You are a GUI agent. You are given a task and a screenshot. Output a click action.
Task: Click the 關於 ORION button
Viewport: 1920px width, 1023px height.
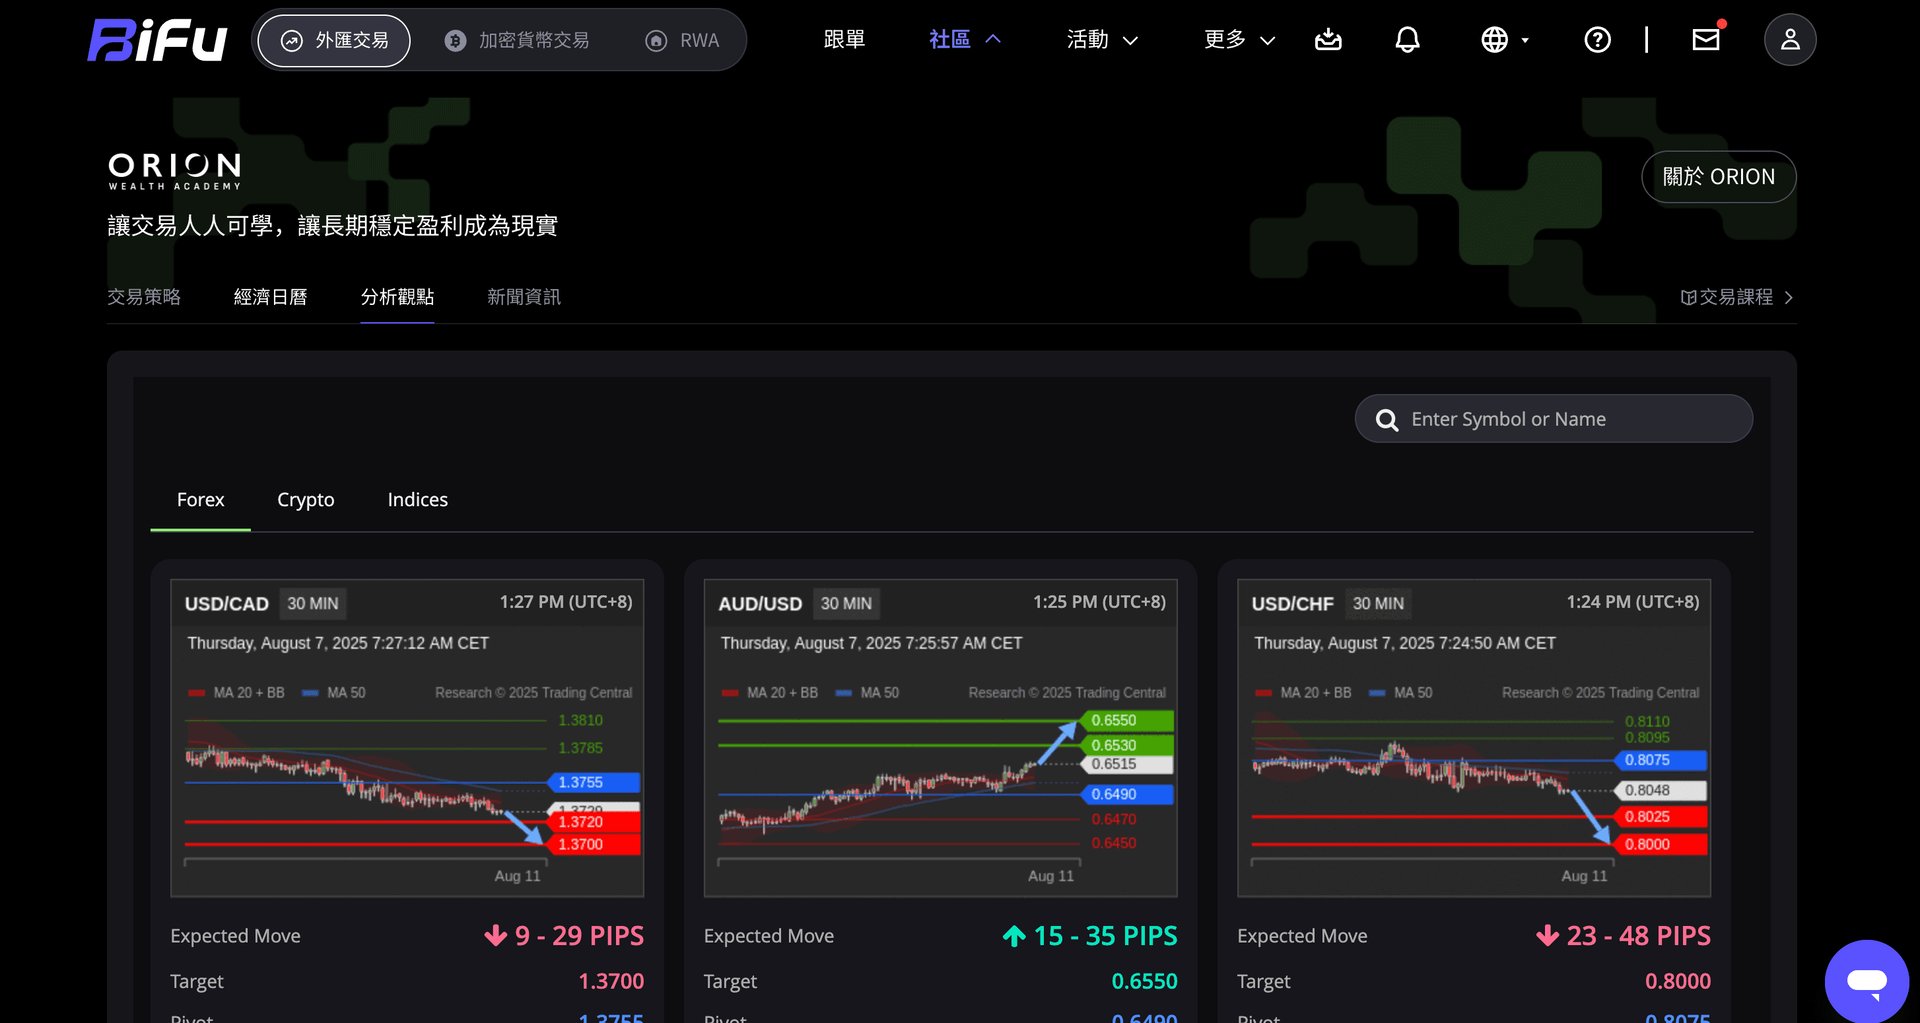click(1719, 177)
